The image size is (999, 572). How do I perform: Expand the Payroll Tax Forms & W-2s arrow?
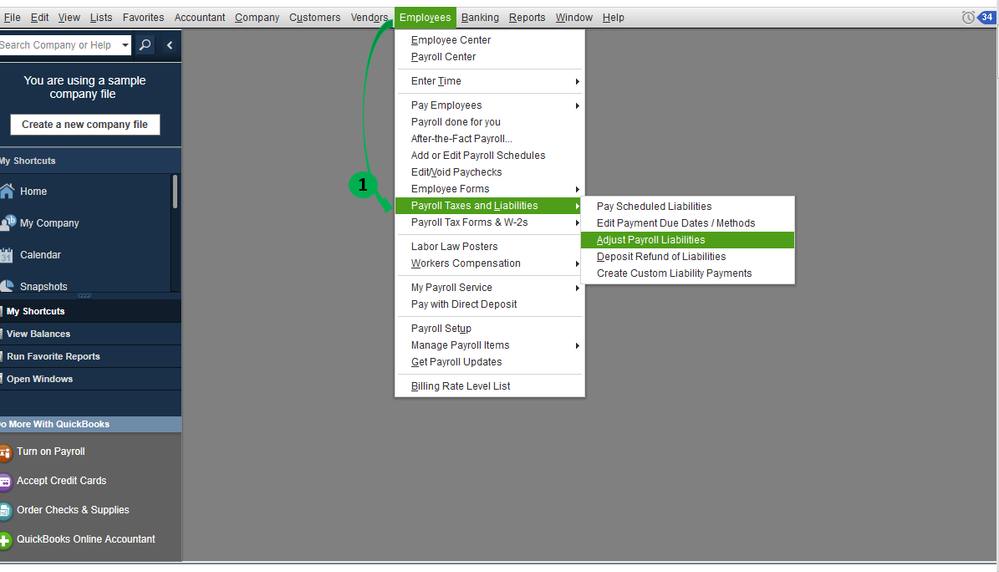[577, 223]
